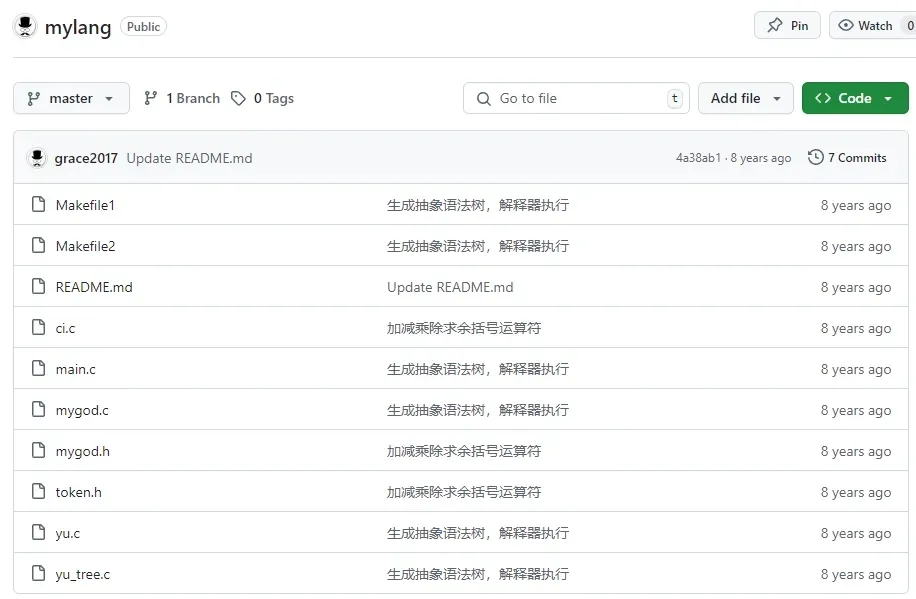The height and width of the screenshot is (599, 916).
Task: Open Update README.md message in README.md row
Action: tap(450, 287)
